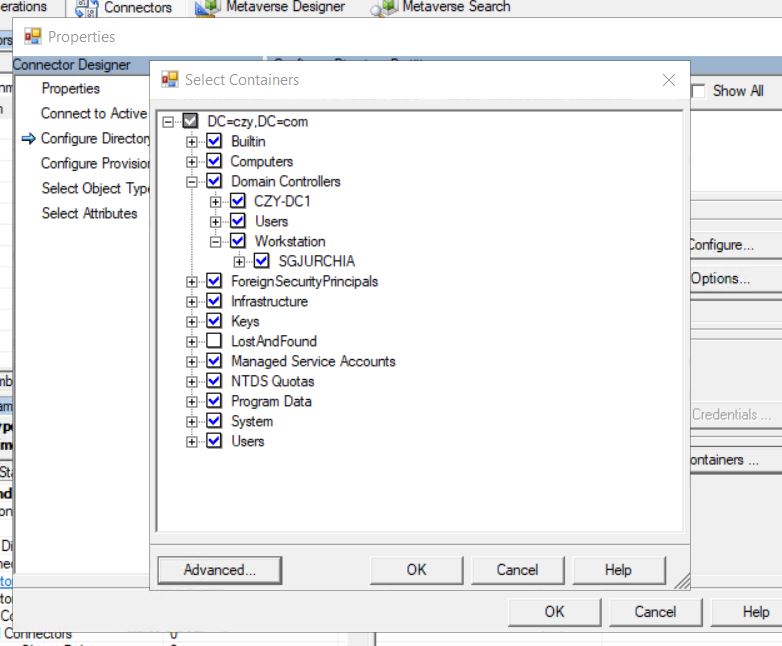Expand the Infrastructure node

click(192, 302)
